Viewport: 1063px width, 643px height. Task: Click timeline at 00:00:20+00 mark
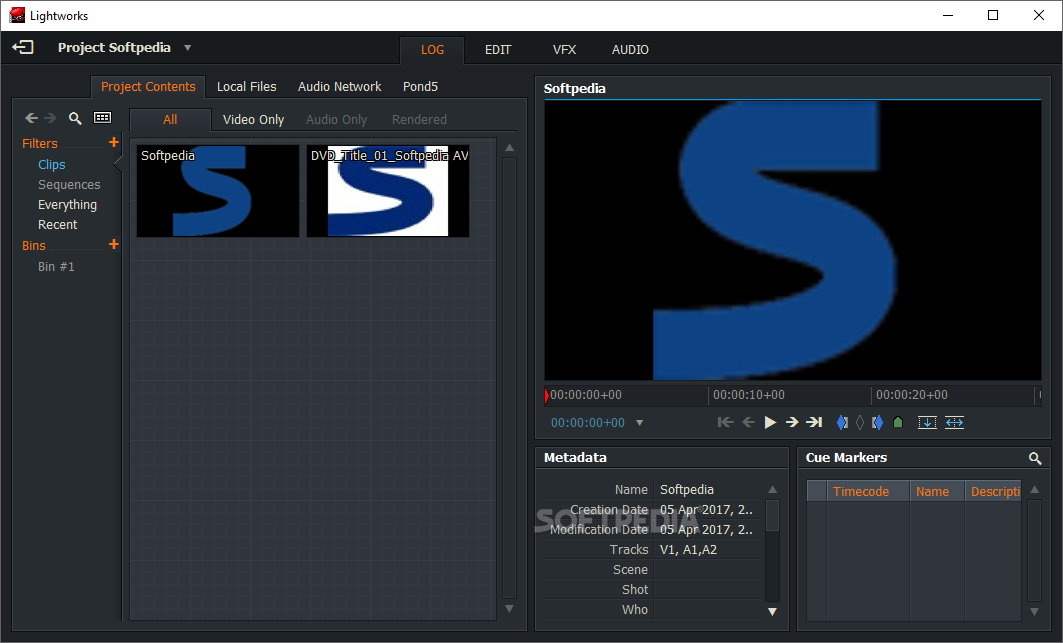click(911, 395)
